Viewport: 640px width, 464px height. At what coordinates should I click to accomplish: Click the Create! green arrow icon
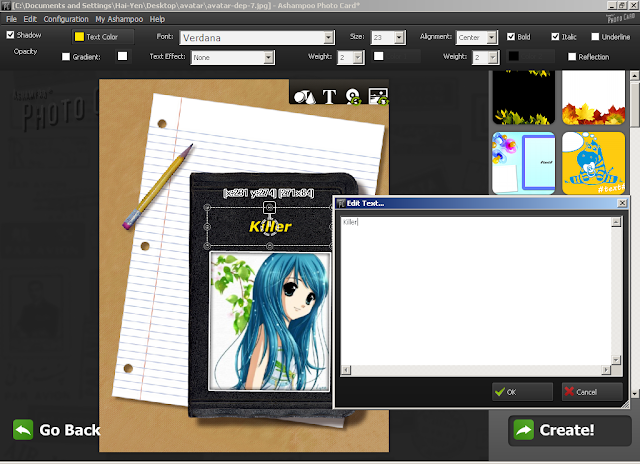pyautogui.click(x=524, y=430)
